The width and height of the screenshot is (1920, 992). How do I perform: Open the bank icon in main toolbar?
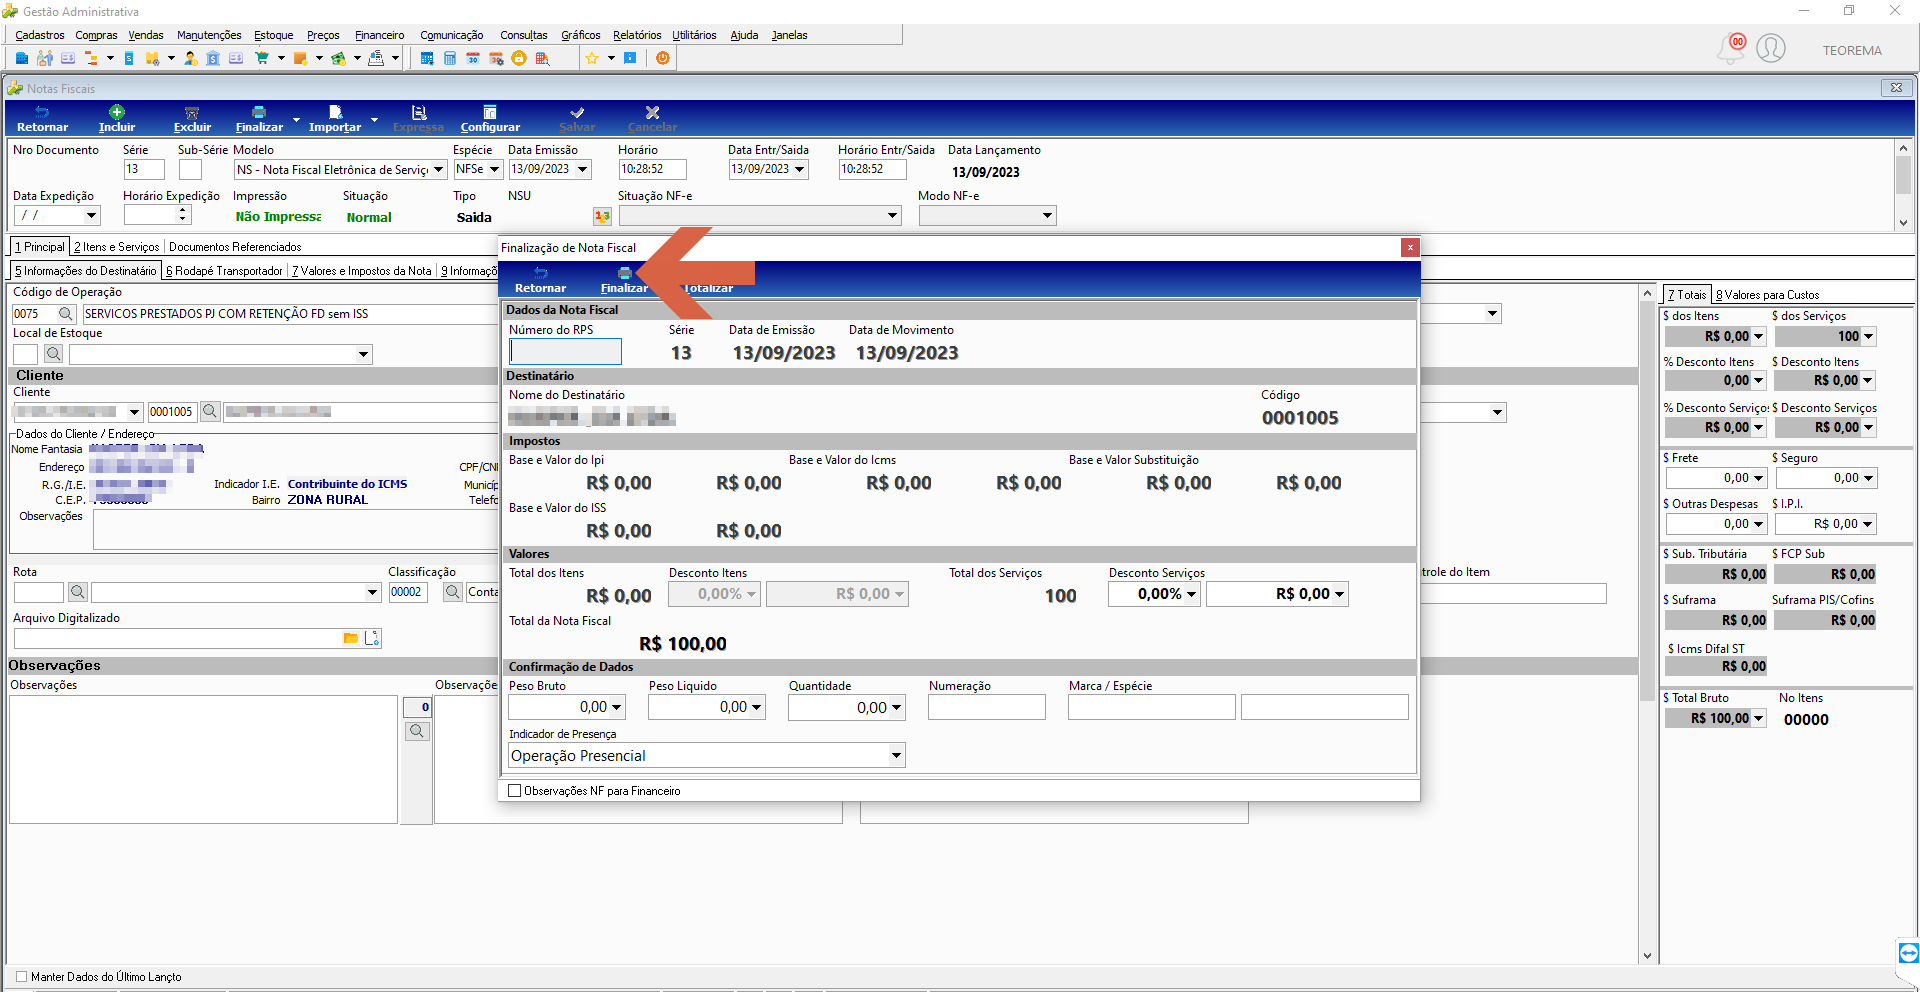tap(213, 58)
